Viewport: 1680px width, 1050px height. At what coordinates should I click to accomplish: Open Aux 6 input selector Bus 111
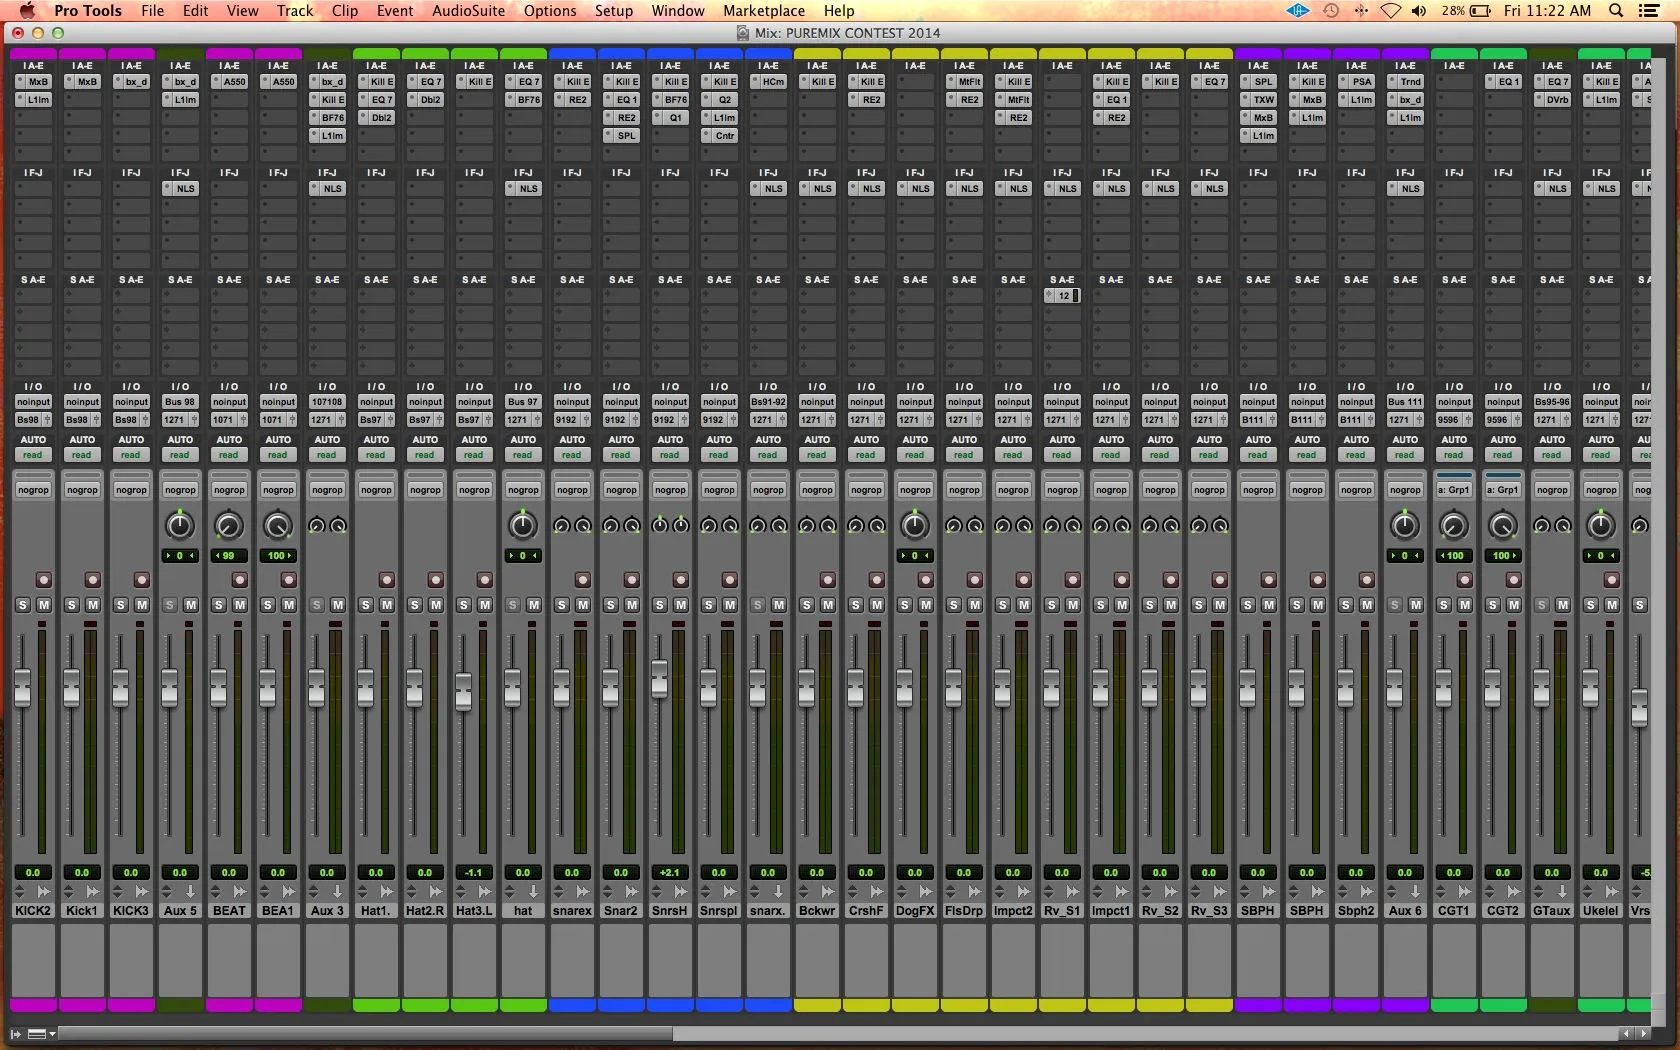[1405, 402]
